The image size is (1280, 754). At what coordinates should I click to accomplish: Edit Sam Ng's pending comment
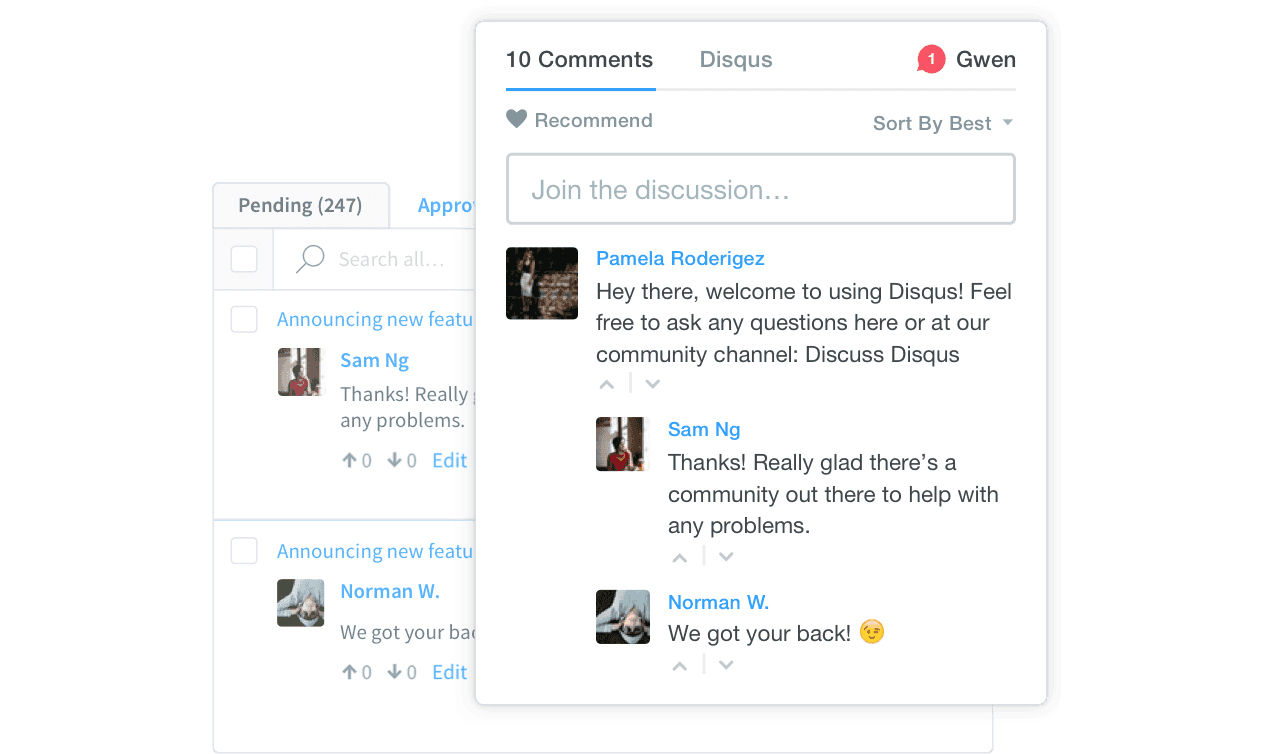click(x=449, y=460)
